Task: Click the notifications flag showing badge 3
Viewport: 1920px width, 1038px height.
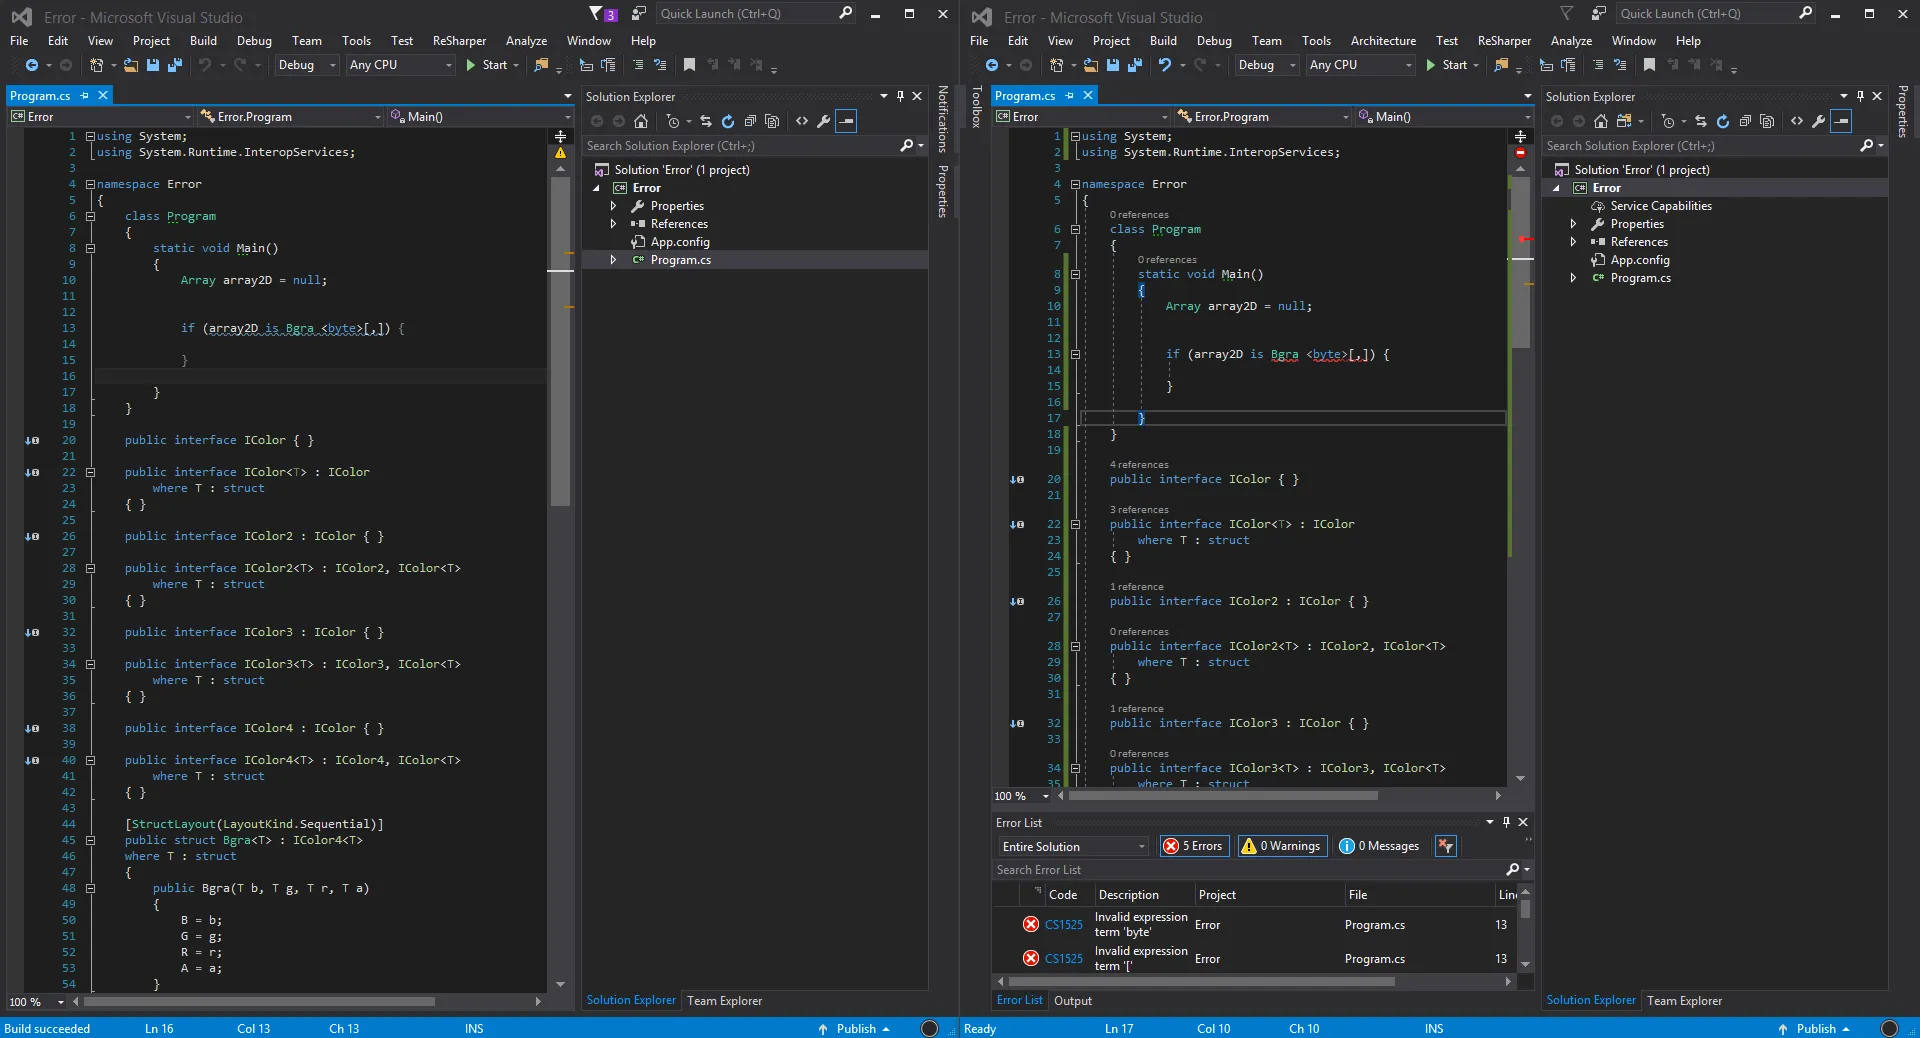Action: point(602,14)
